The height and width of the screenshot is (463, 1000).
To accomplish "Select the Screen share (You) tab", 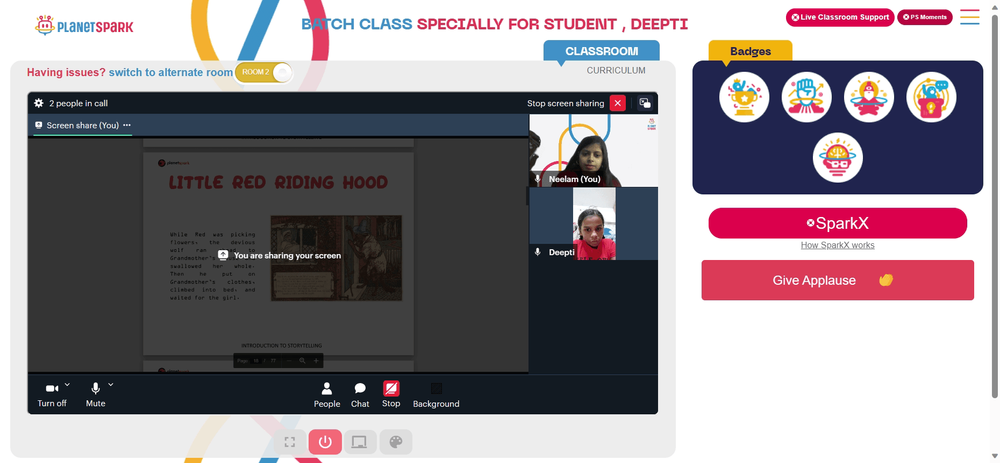I will pyautogui.click(x=82, y=125).
